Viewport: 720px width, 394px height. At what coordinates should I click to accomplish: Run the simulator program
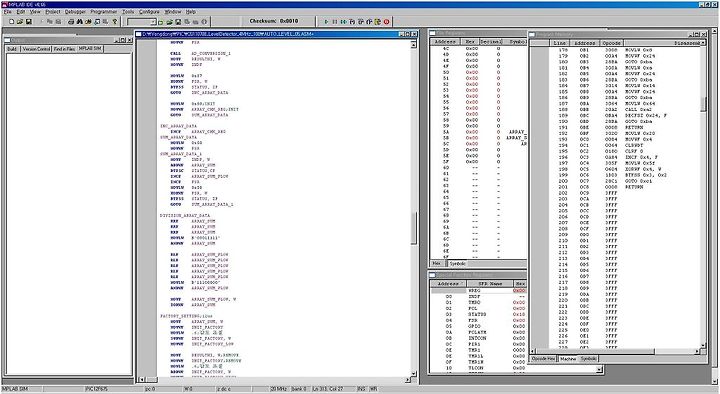[326, 22]
